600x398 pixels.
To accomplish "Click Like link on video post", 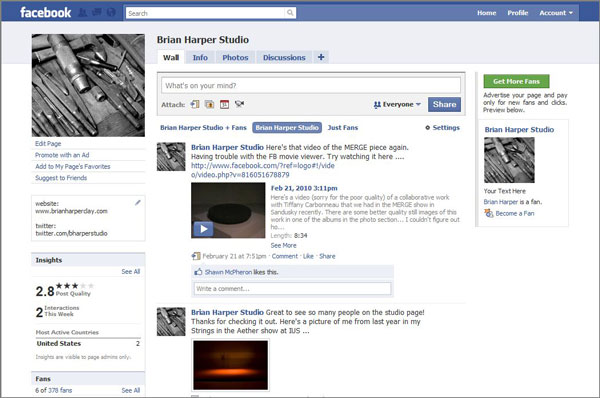I will (308, 256).
